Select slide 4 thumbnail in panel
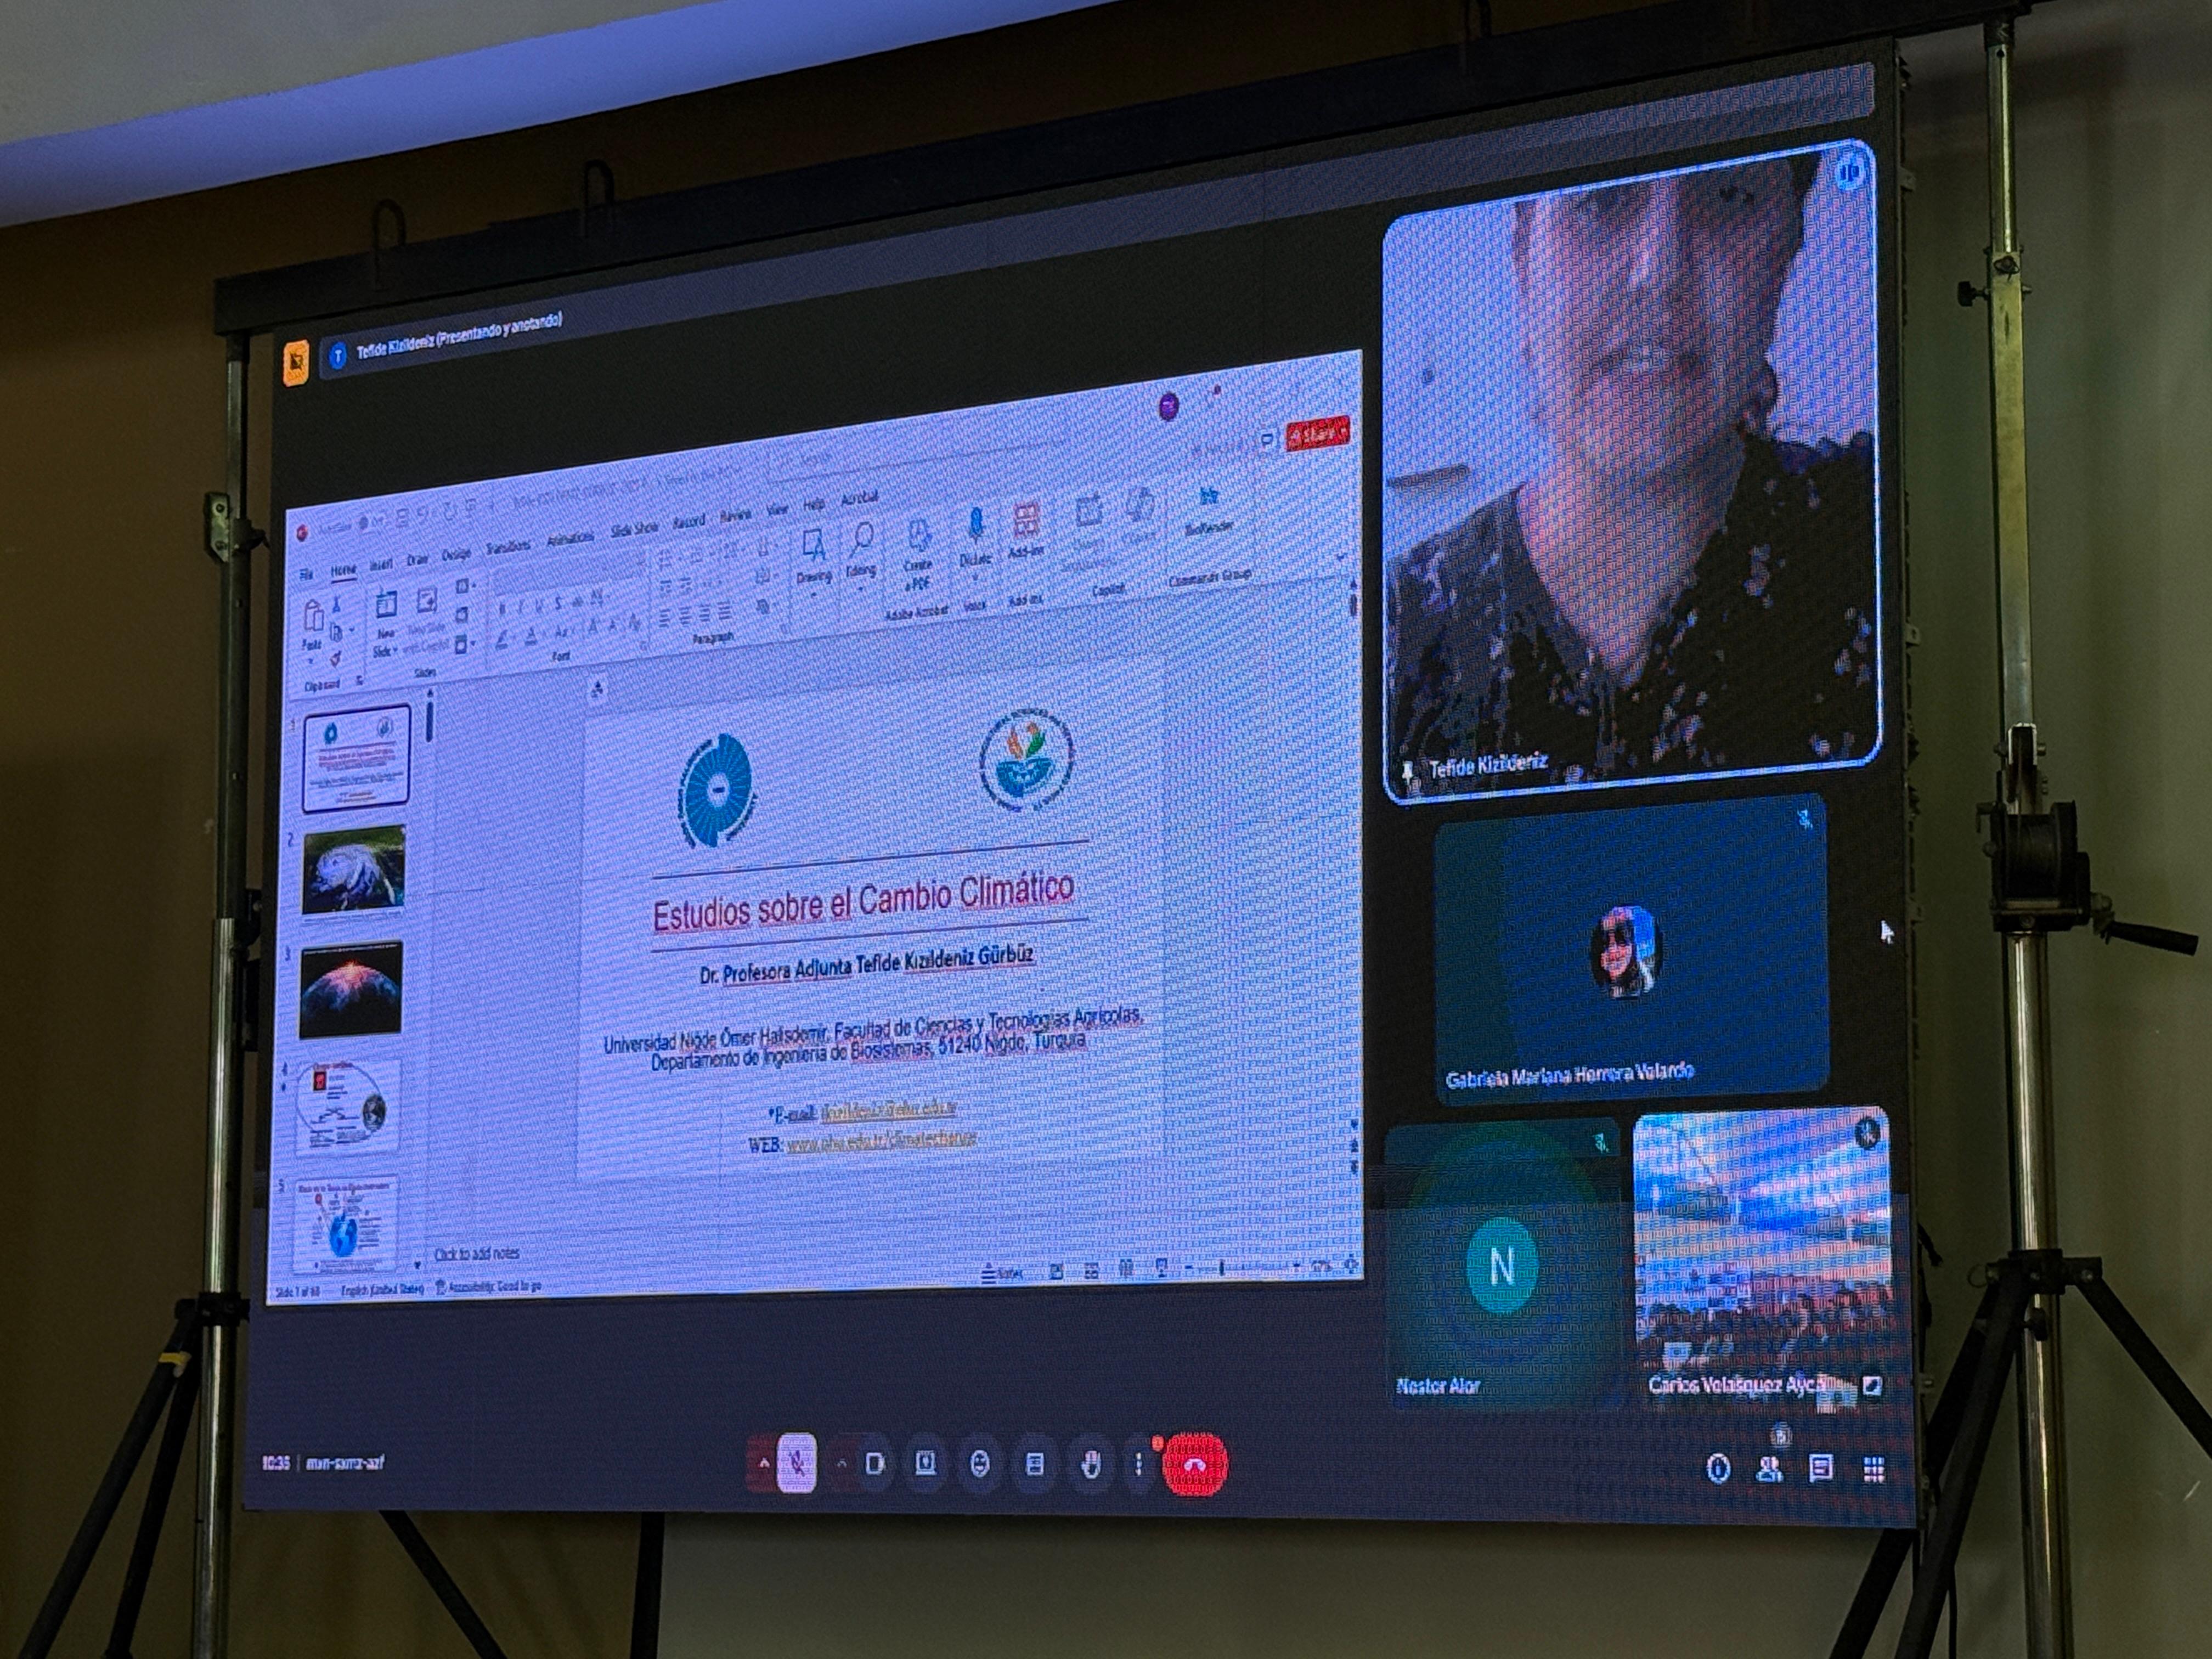 [x=347, y=1107]
